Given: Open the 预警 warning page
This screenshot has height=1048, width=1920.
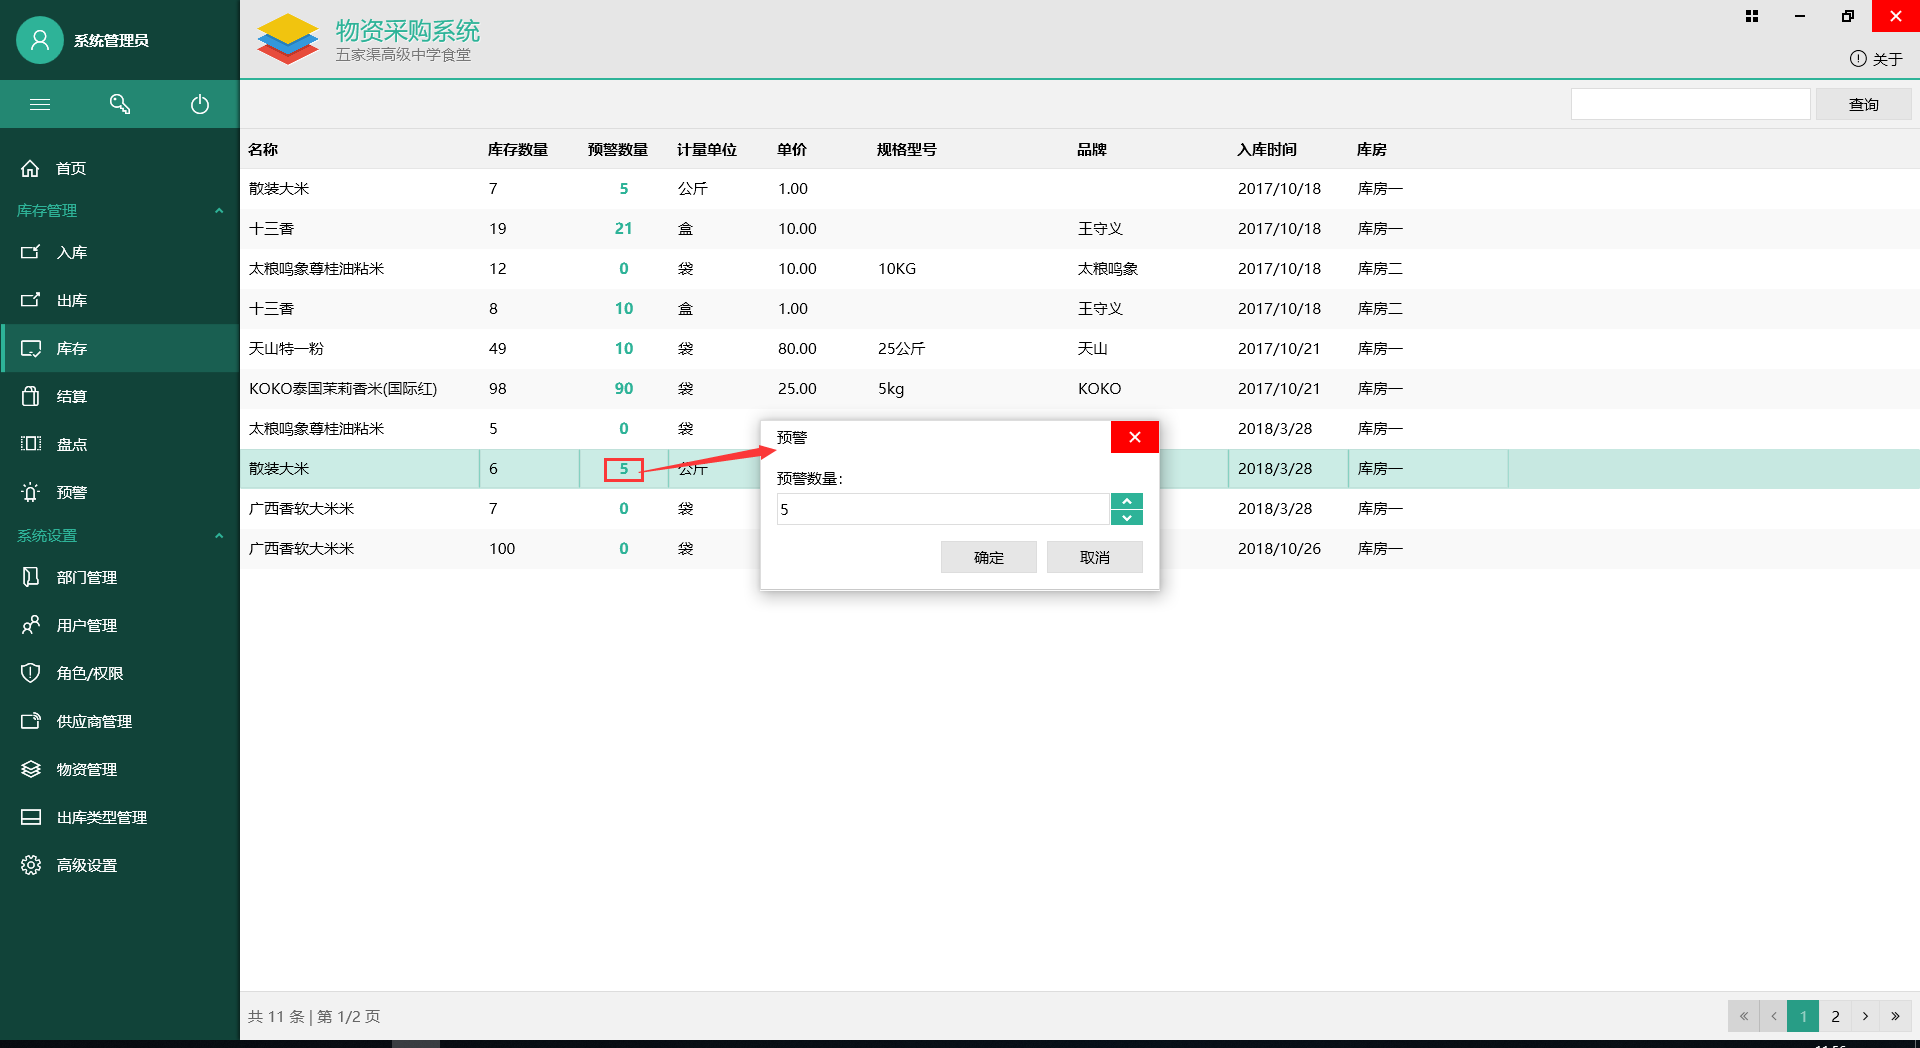Looking at the screenshot, I should [x=71, y=492].
